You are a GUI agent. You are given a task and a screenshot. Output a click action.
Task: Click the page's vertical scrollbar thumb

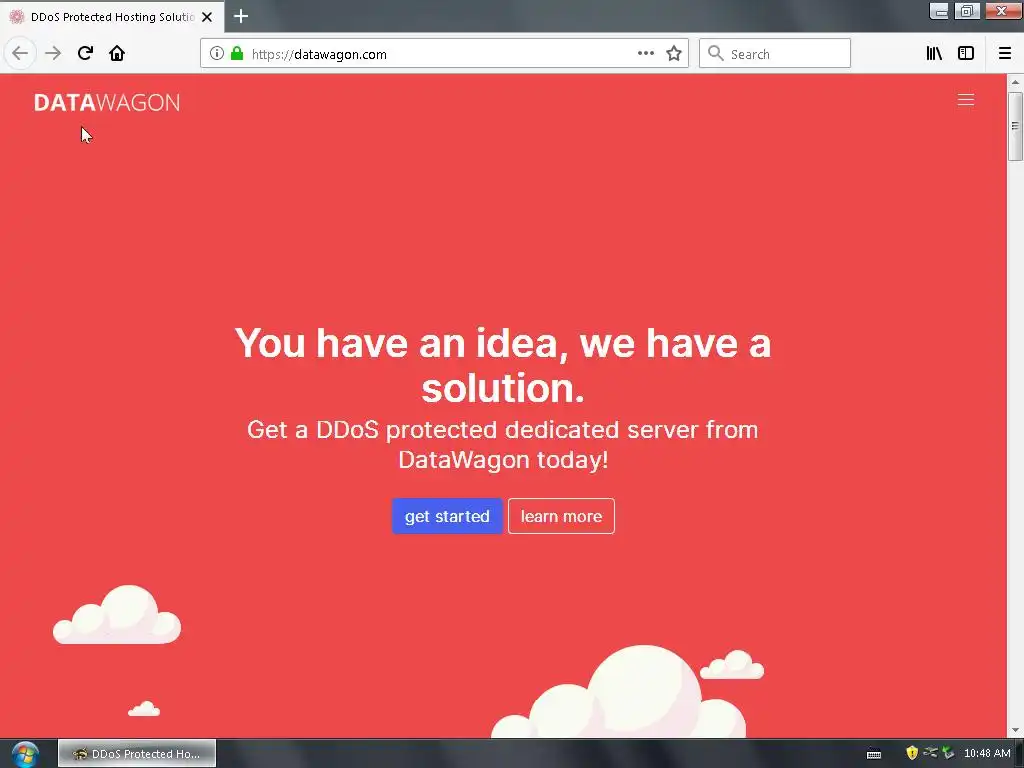(x=1015, y=126)
